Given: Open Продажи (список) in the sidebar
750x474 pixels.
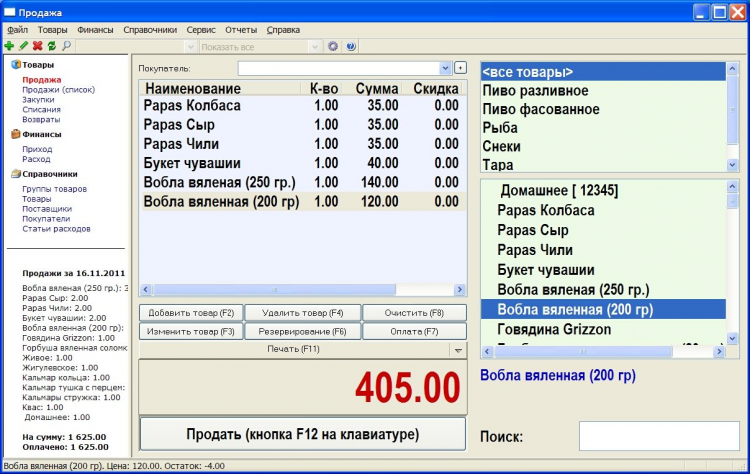Looking at the screenshot, I should click(58, 89).
